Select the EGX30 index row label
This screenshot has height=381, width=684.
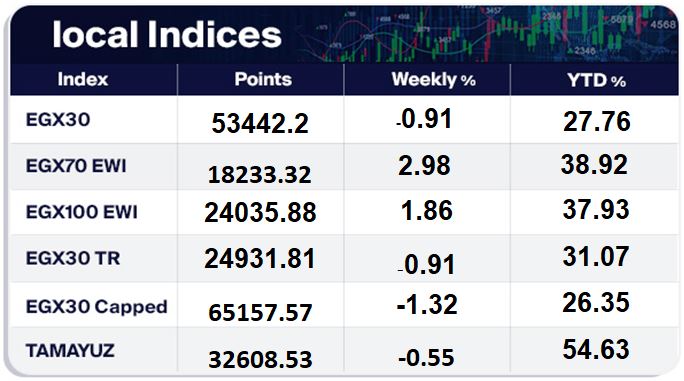click(58, 119)
